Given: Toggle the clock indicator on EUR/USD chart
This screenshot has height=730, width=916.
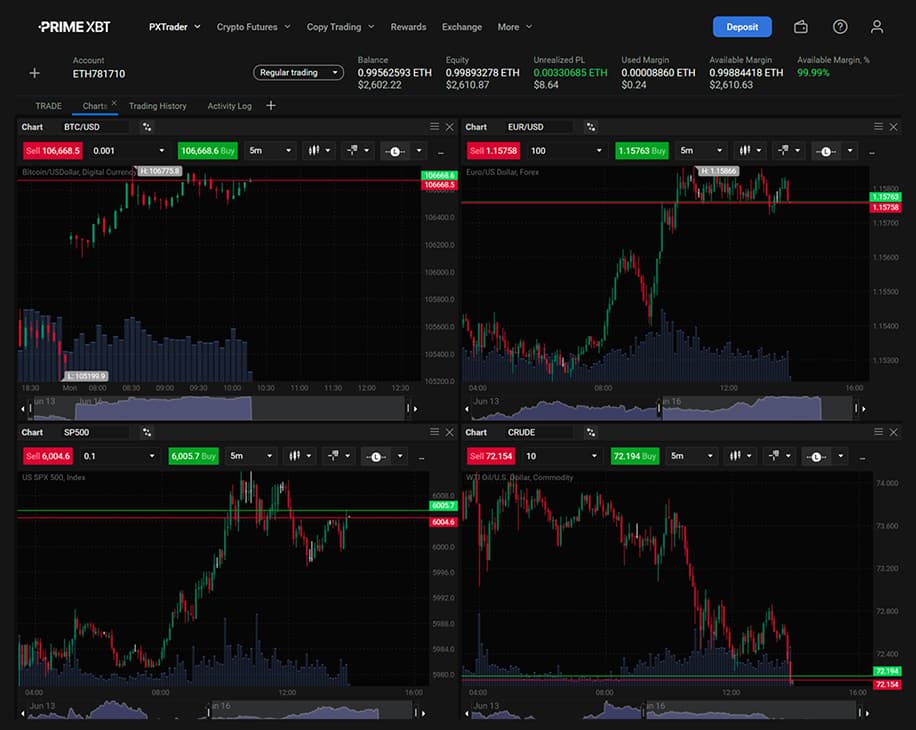Looking at the screenshot, I should pos(835,151).
